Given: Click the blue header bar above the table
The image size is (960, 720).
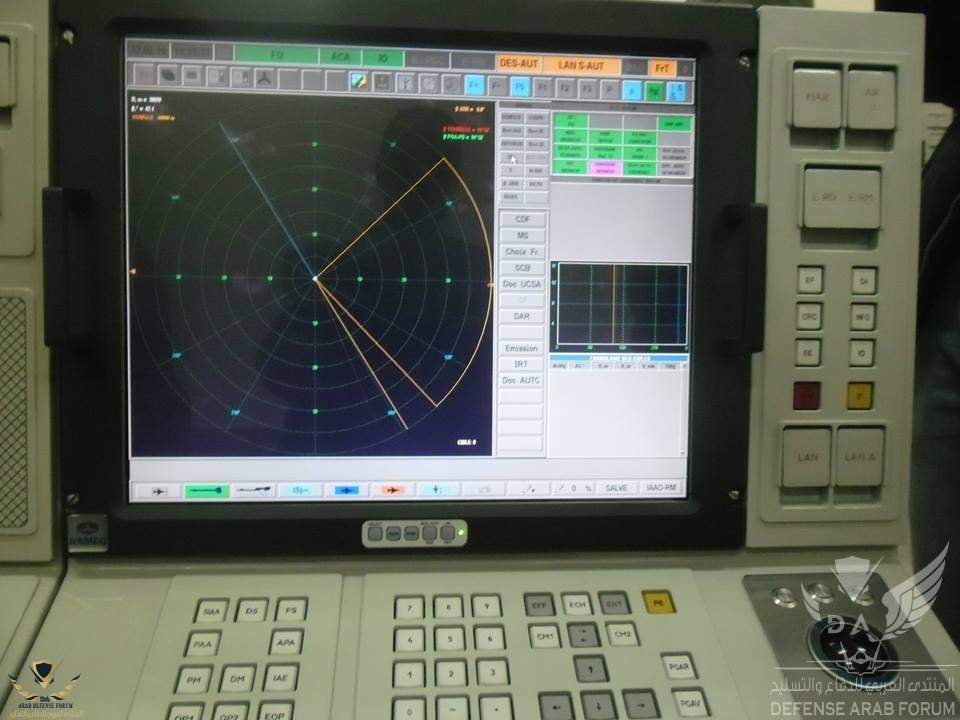Looking at the screenshot, I should [619, 358].
